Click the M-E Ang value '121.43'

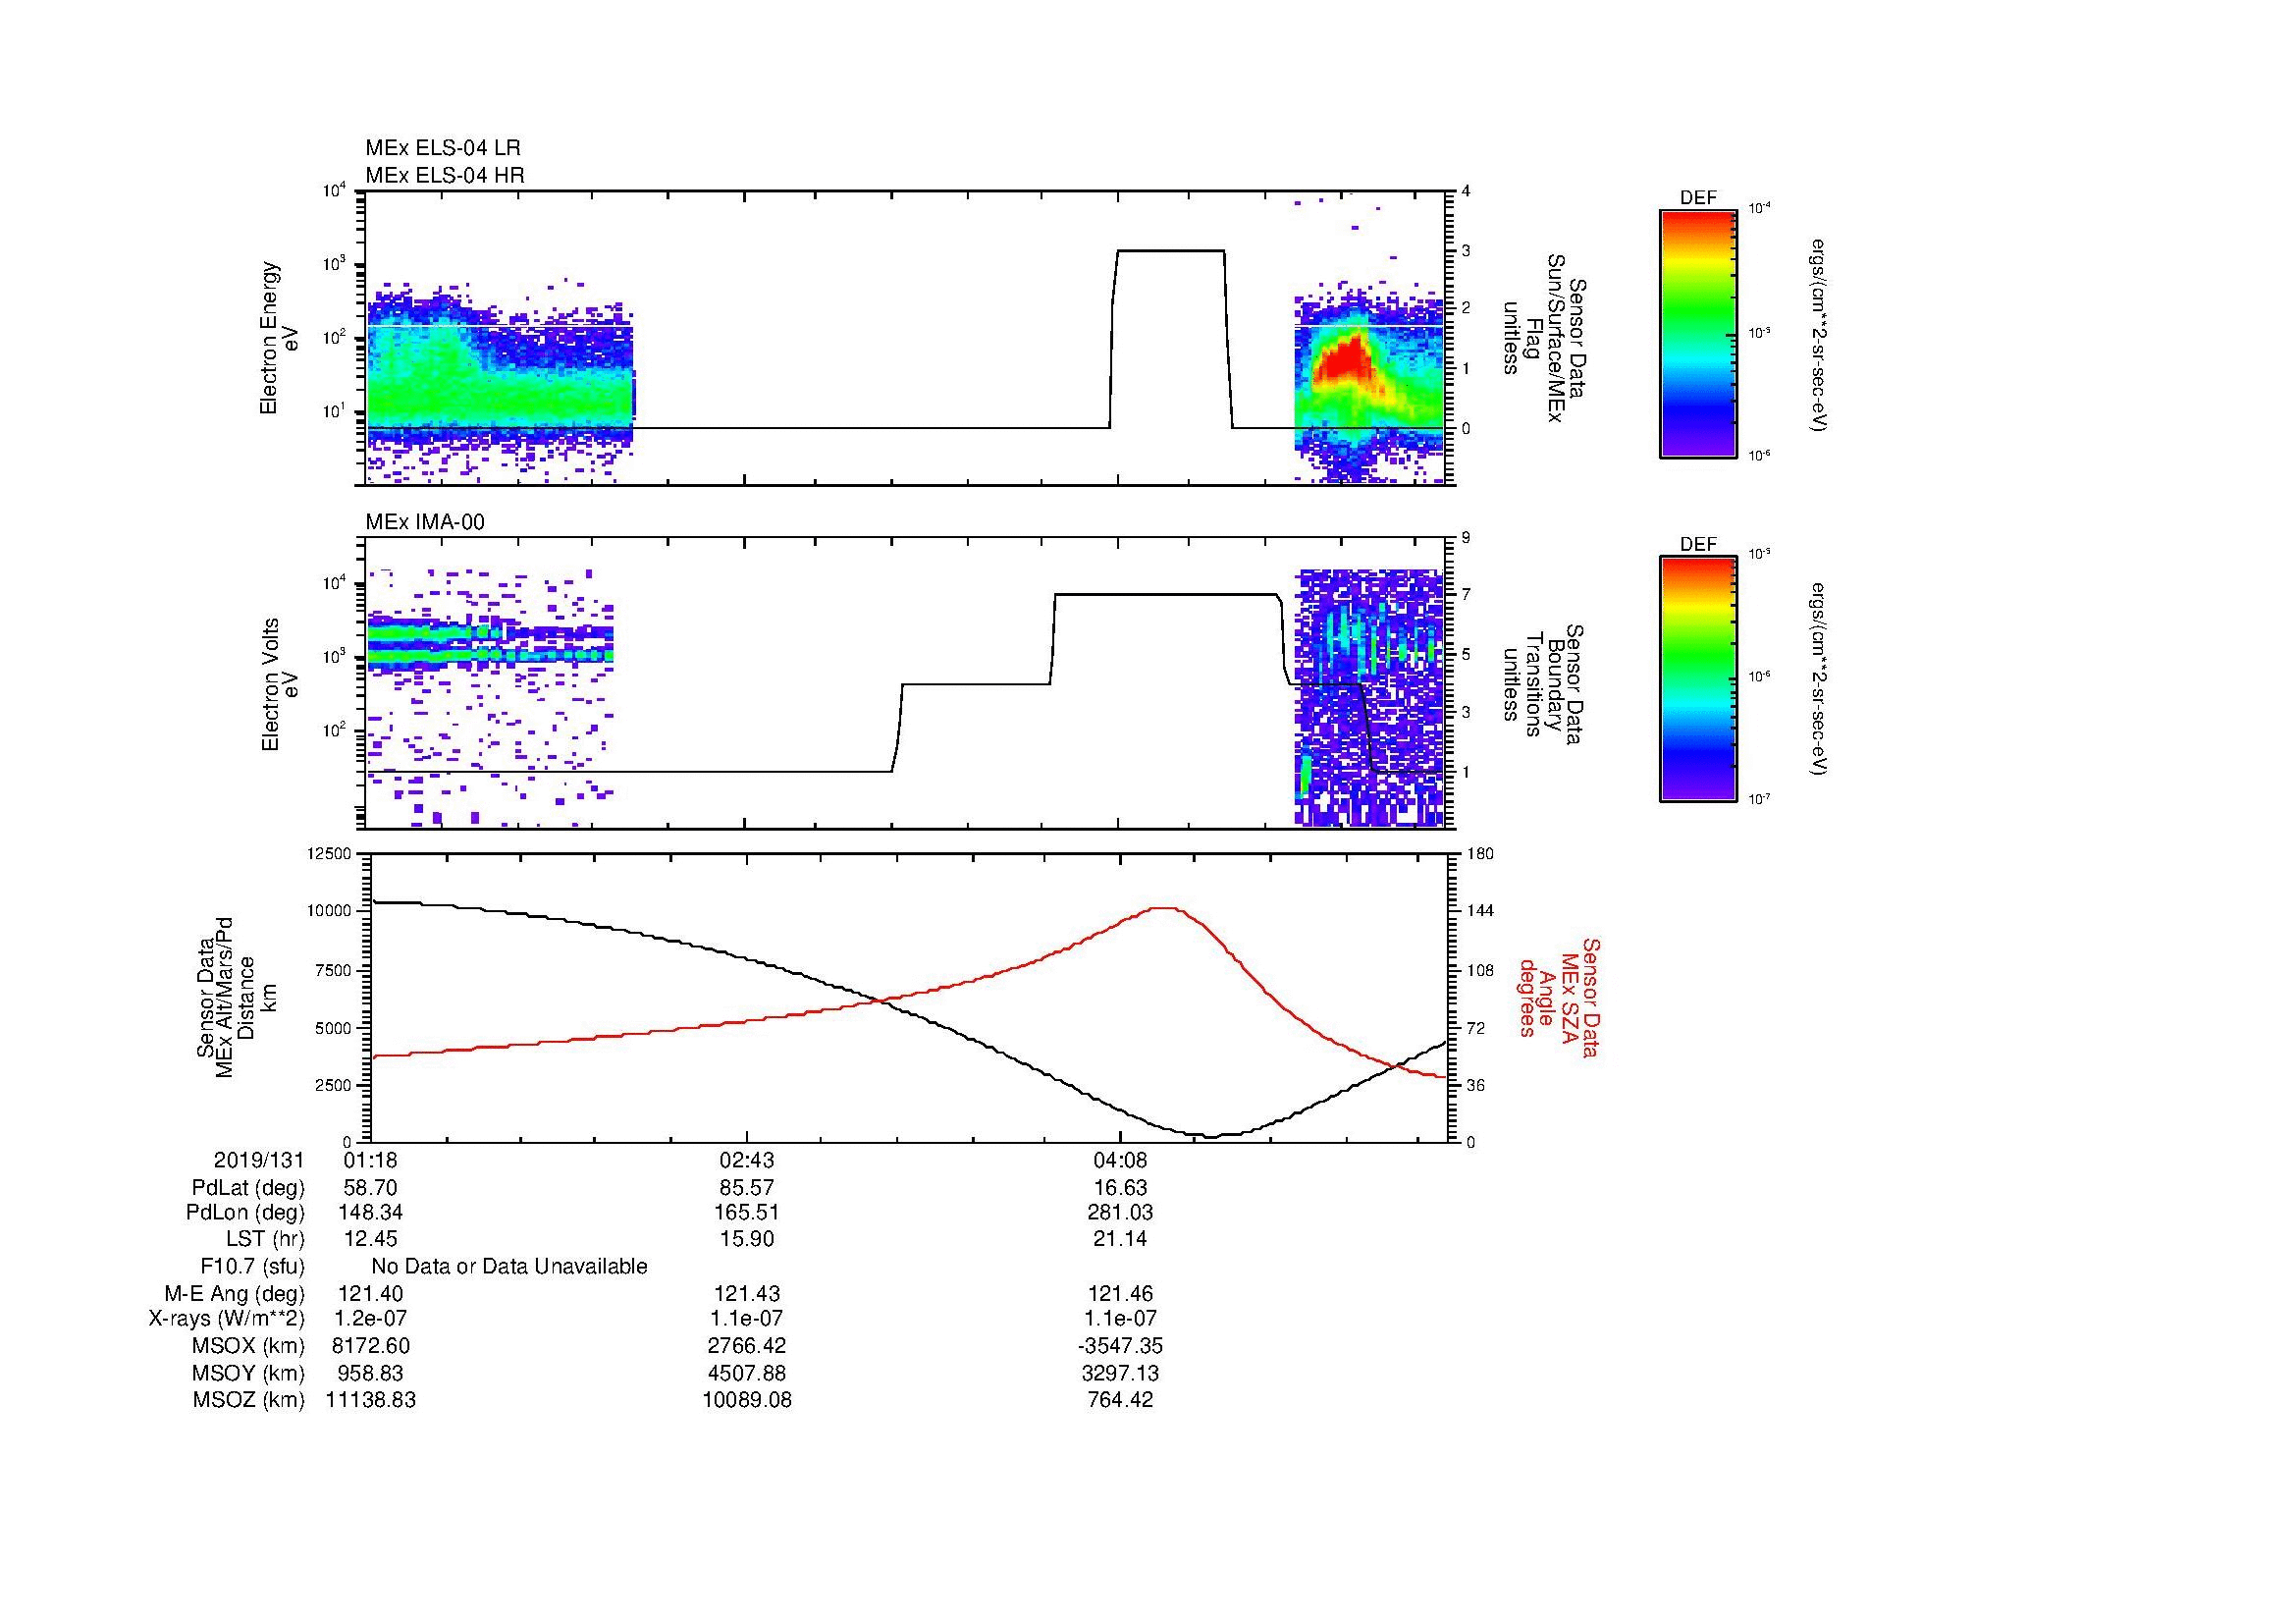pyautogui.click(x=746, y=1294)
